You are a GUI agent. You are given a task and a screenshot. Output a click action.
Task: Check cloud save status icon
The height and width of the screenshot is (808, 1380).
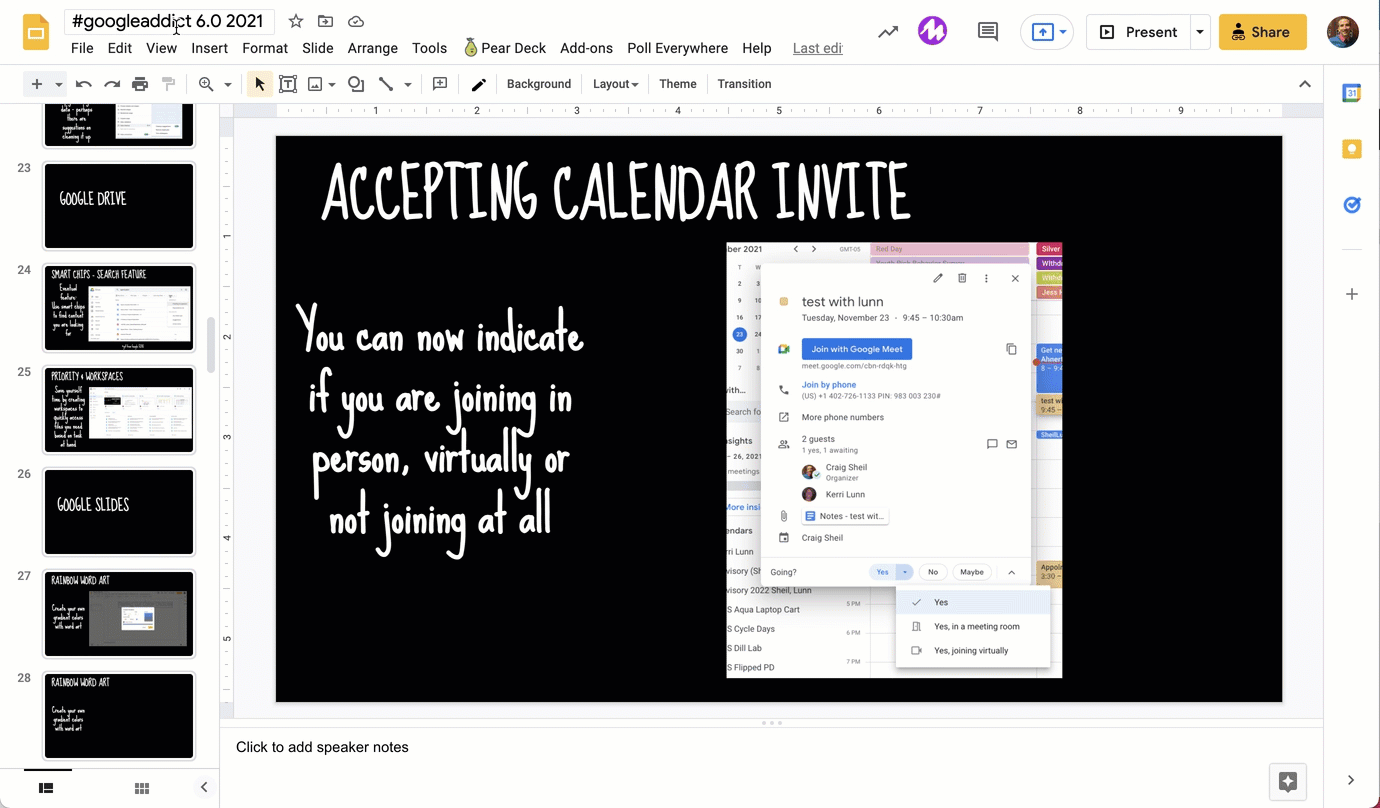click(x=355, y=21)
